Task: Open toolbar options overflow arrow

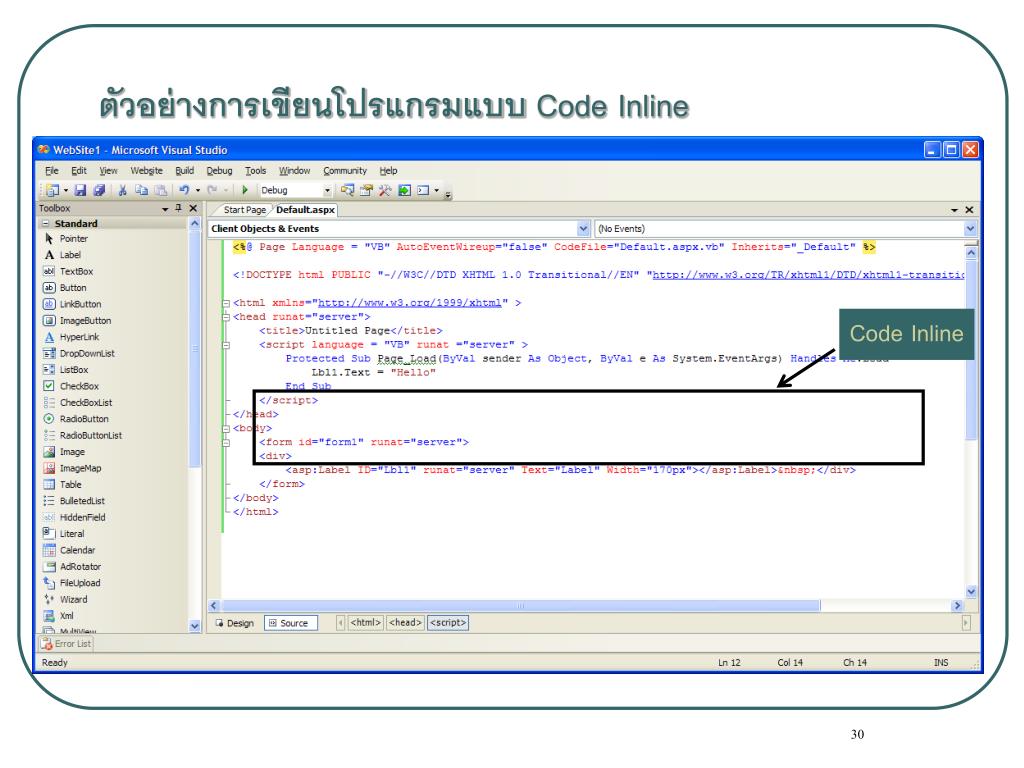Action: tap(448, 194)
